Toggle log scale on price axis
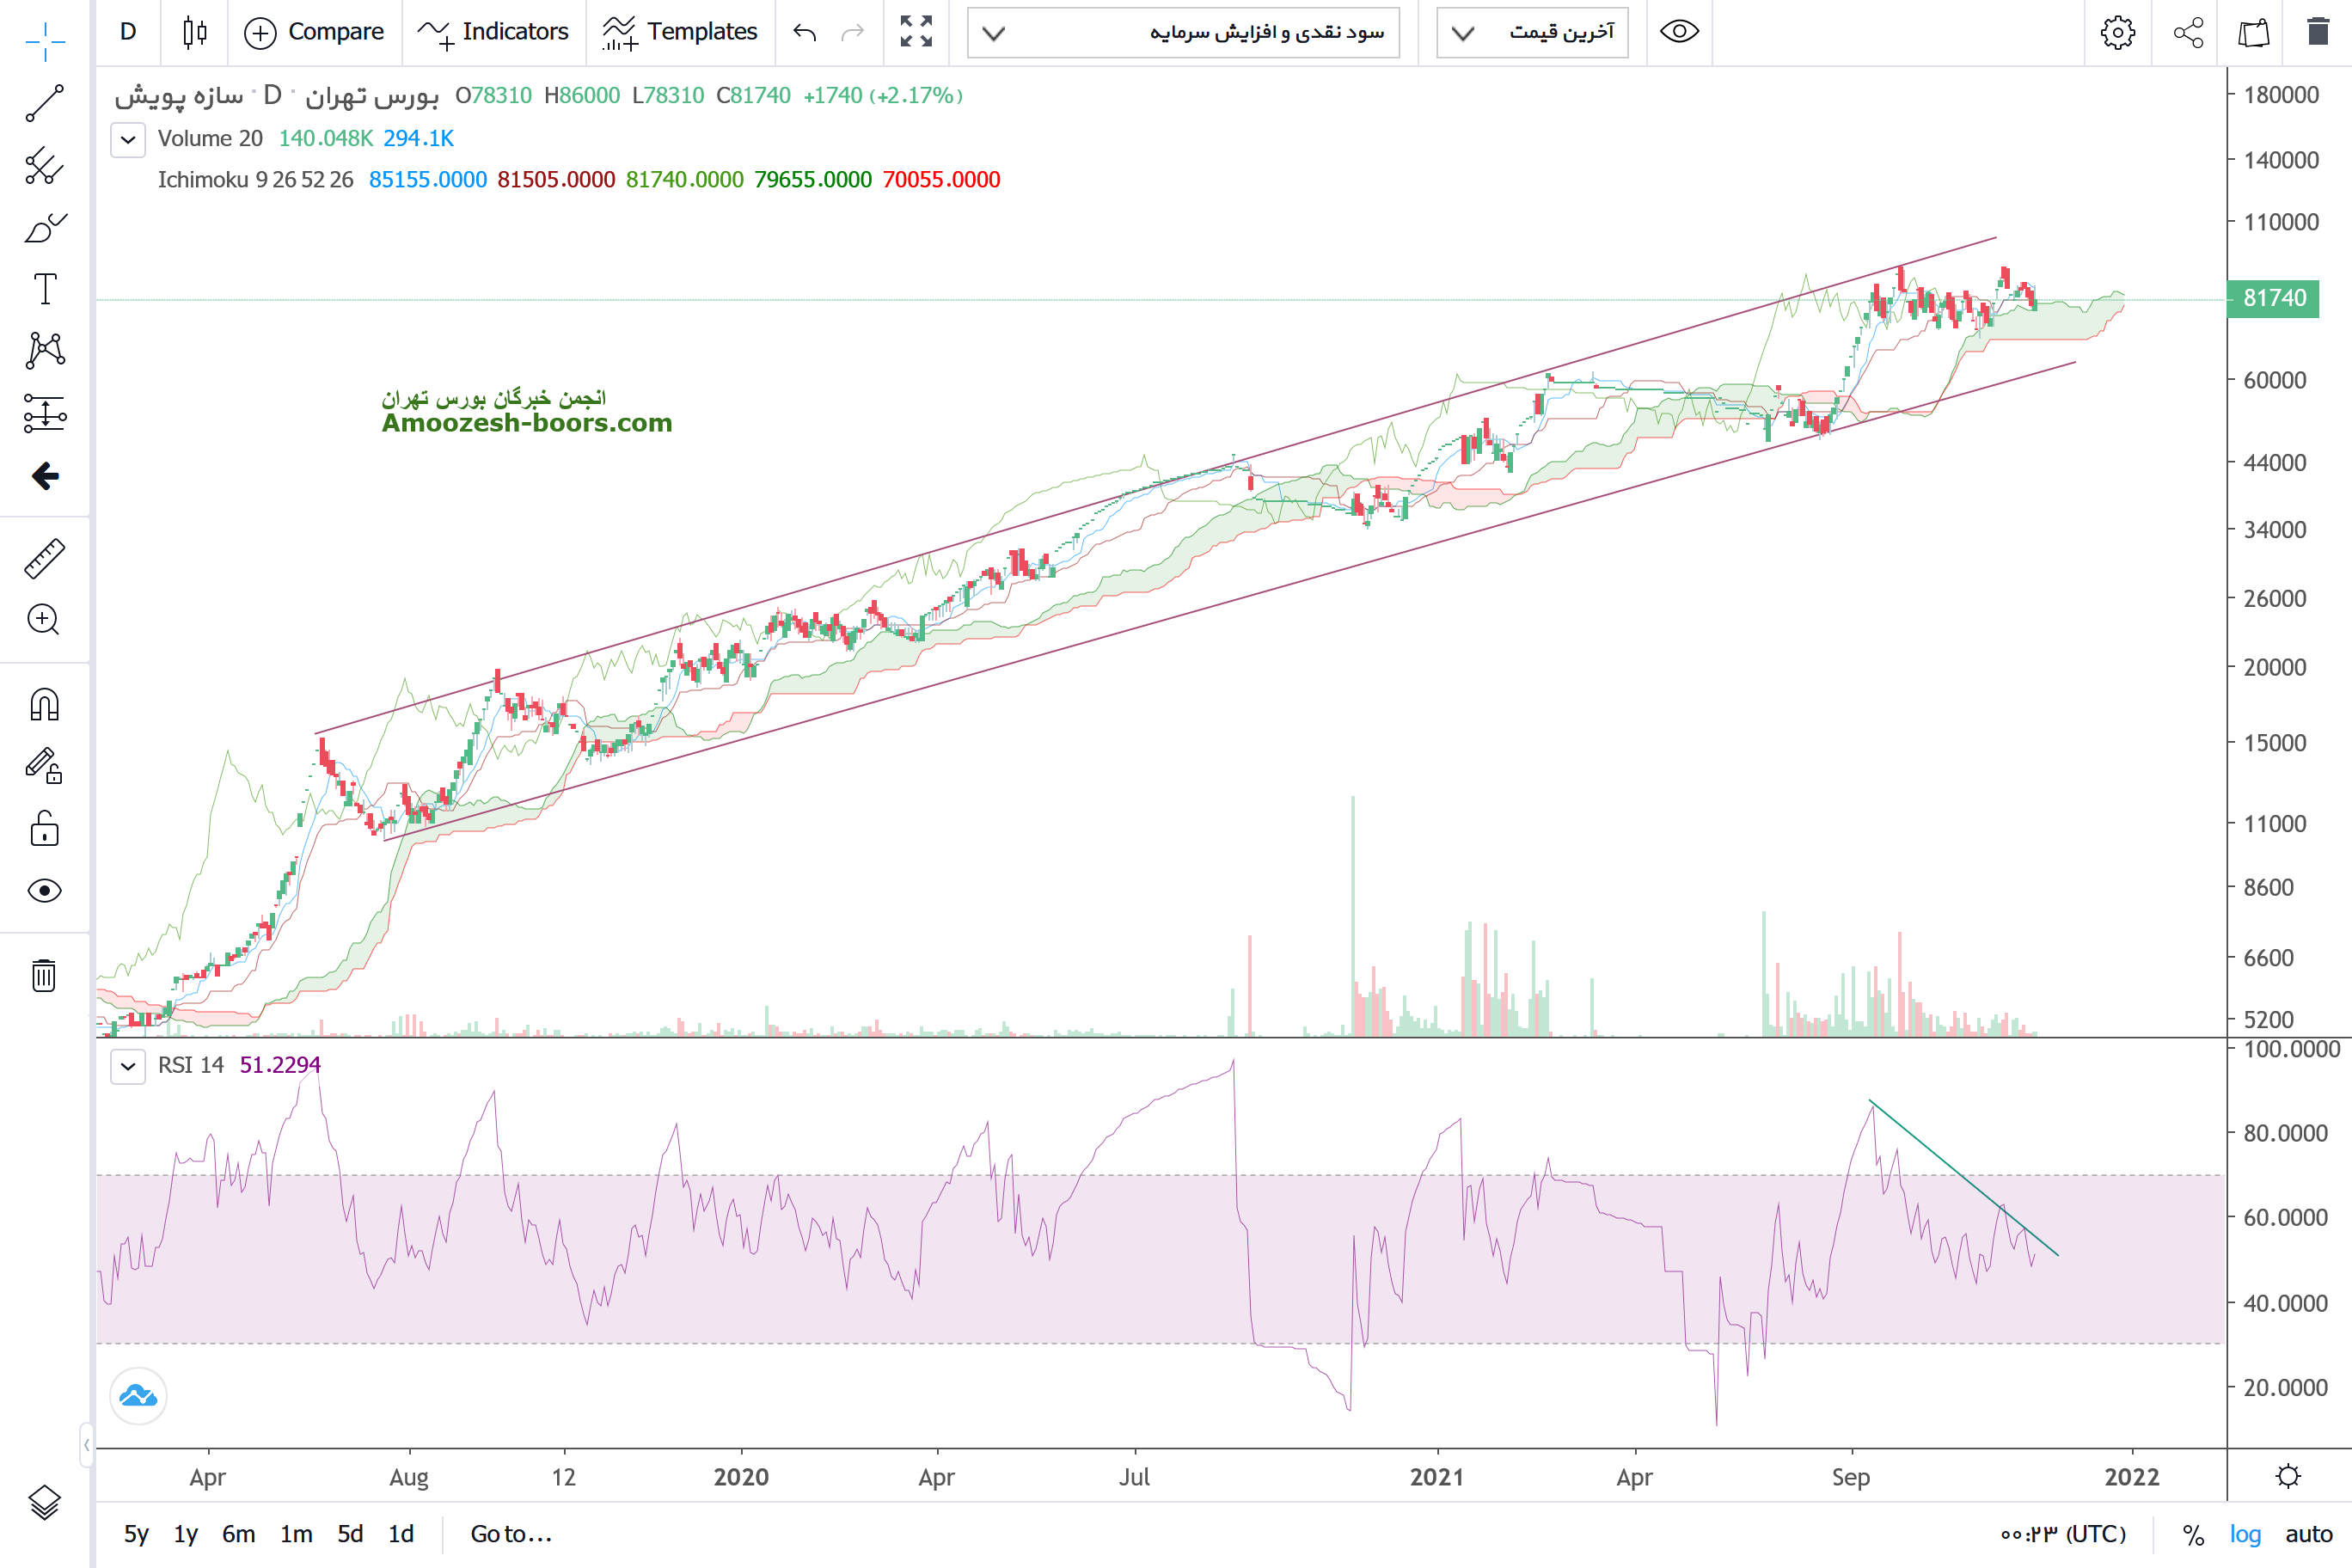Viewport: 2352px width, 1568px height. 2245,1534
